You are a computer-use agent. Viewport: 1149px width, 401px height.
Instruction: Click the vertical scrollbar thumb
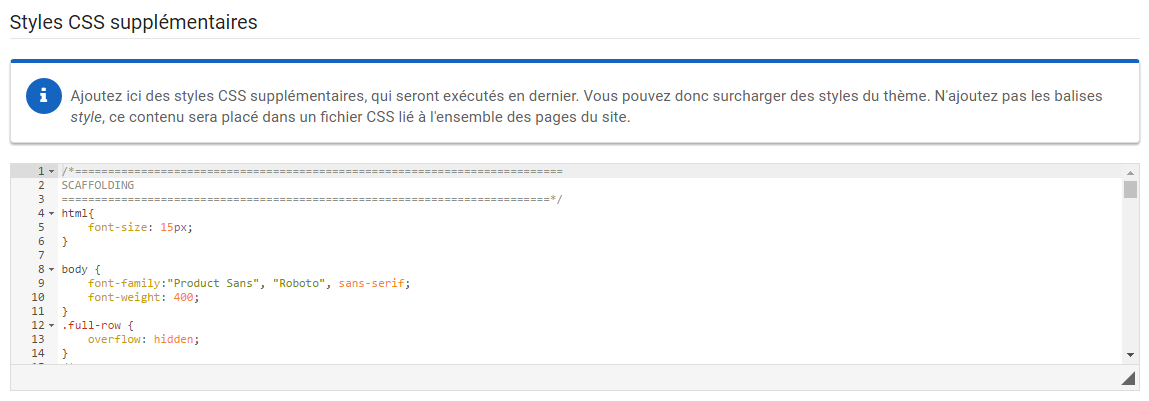(x=1130, y=189)
